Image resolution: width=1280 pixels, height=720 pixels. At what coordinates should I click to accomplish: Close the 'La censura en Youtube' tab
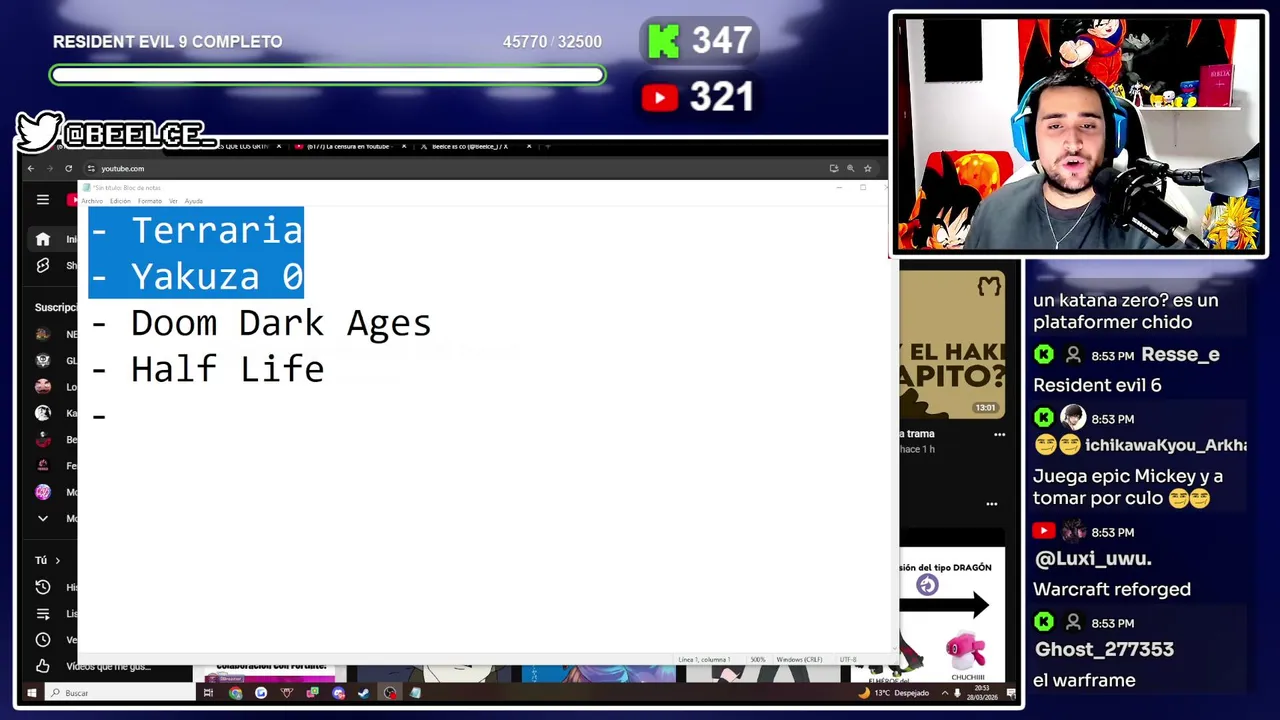pos(404,146)
